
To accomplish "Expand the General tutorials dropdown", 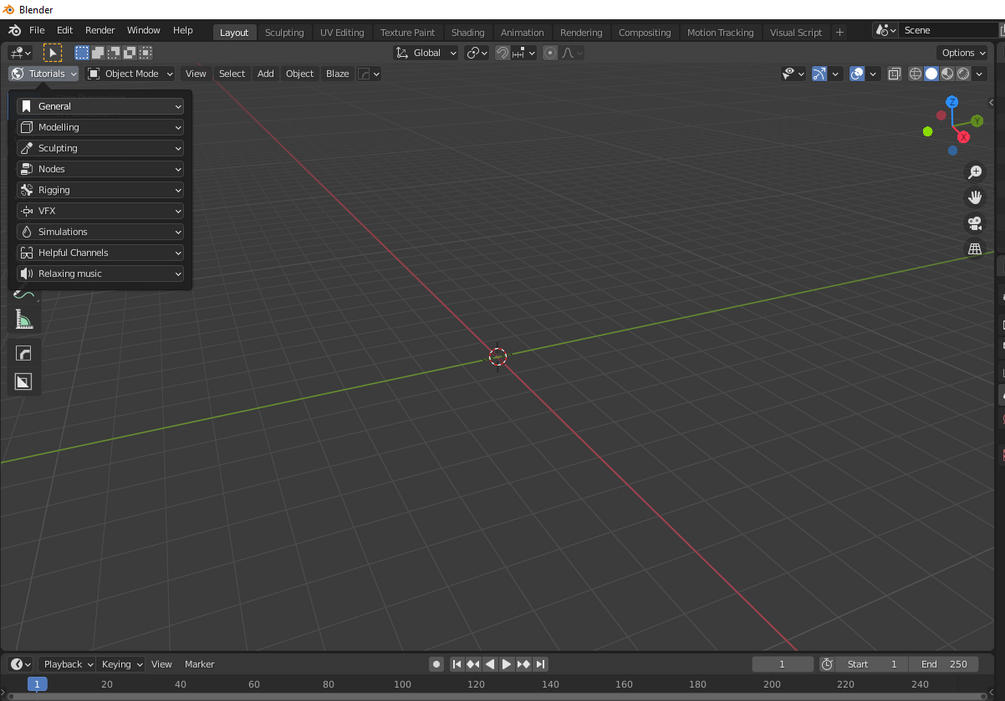I will (x=100, y=106).
